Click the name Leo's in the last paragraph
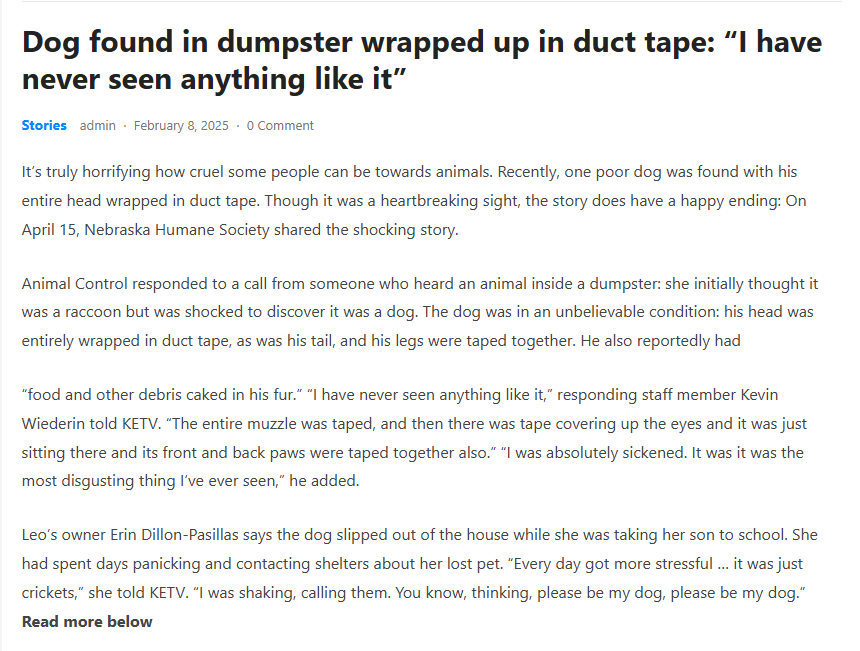This screenshot has width=860, height=651. (43, 535)
